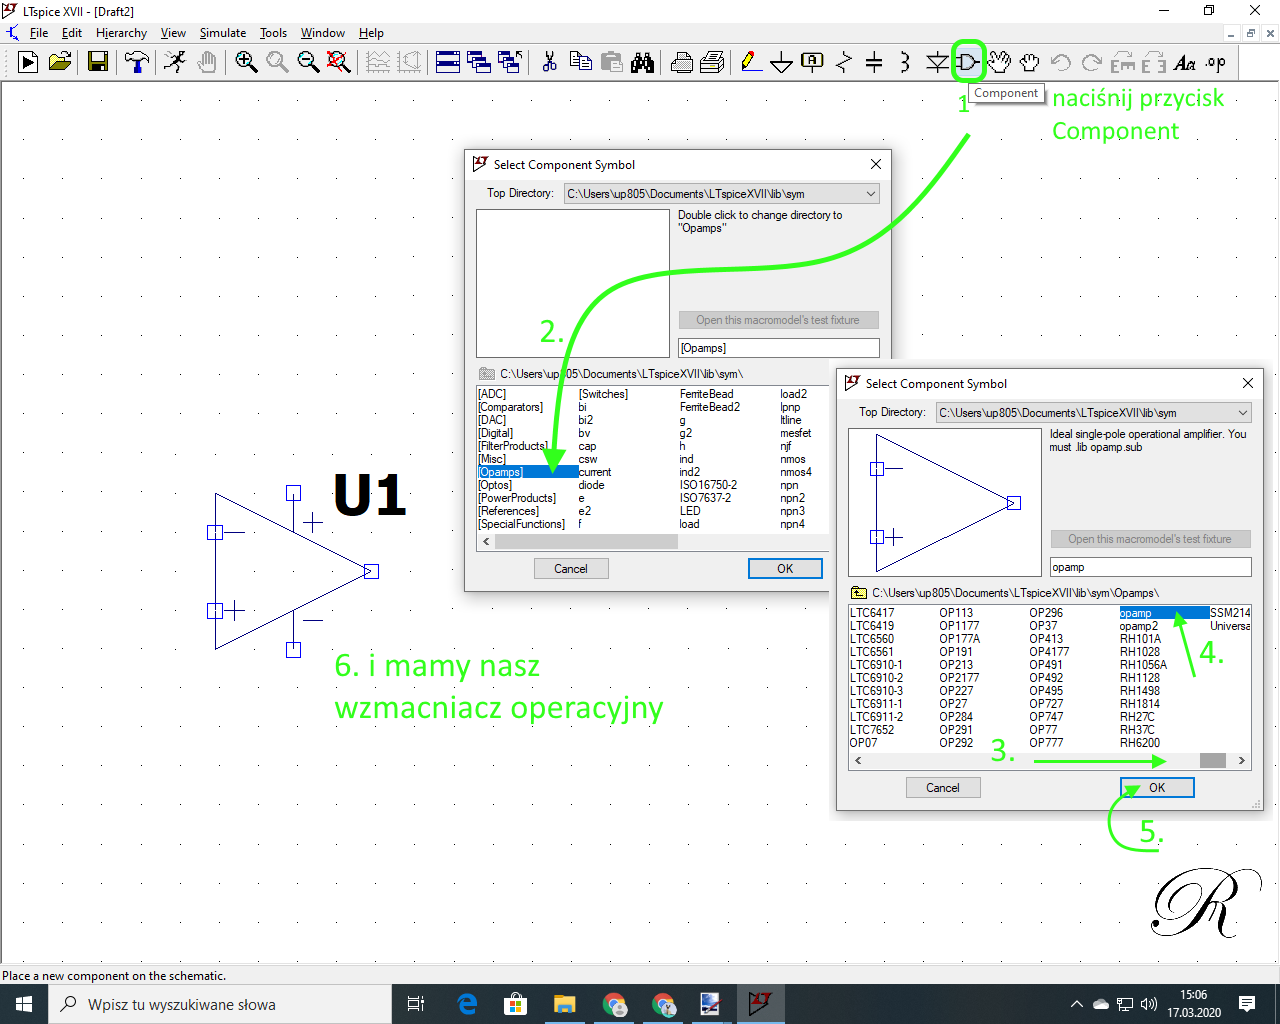Click horizontal scrollbar in the [ADC] folder list
This screenshot has width=1280, height=1024.
(x=586, y=541)
